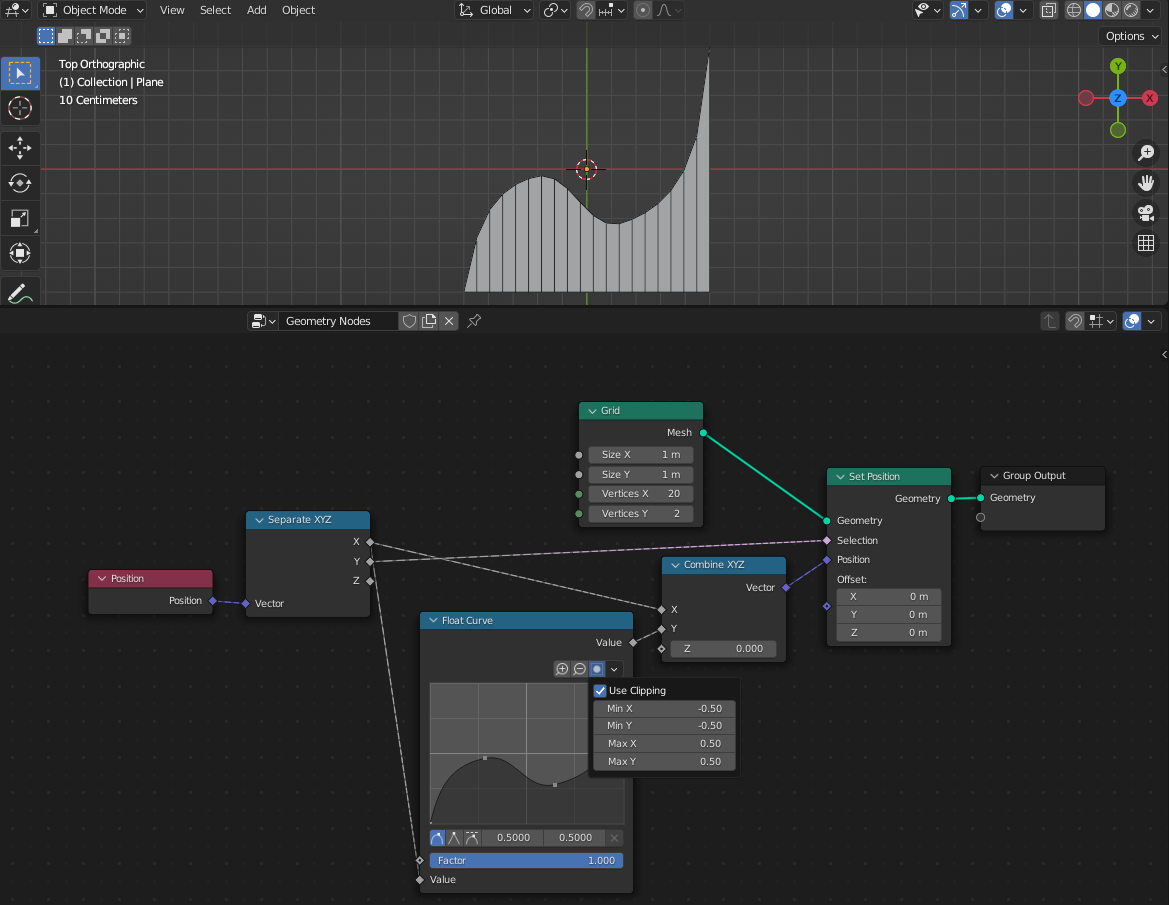Collapse the Float Curve node
1169x905 pixels.
click(431, 621)
